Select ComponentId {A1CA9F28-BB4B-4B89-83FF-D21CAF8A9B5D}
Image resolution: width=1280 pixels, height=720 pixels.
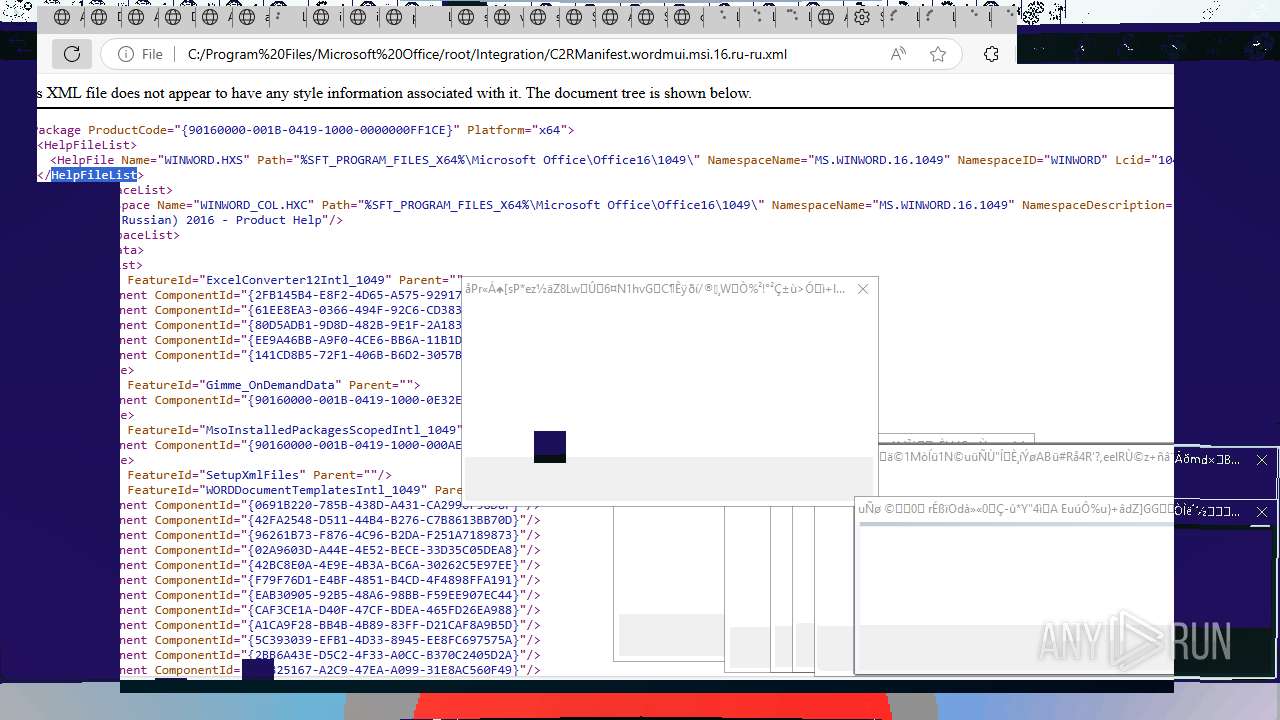tap(384, 625)
